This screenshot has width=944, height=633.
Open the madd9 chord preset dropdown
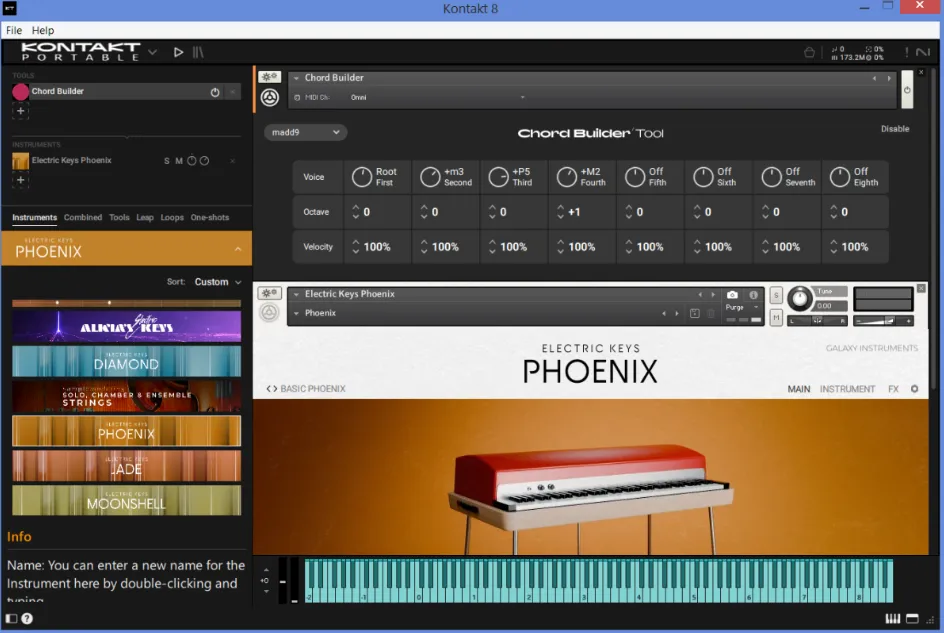point(305,133)
